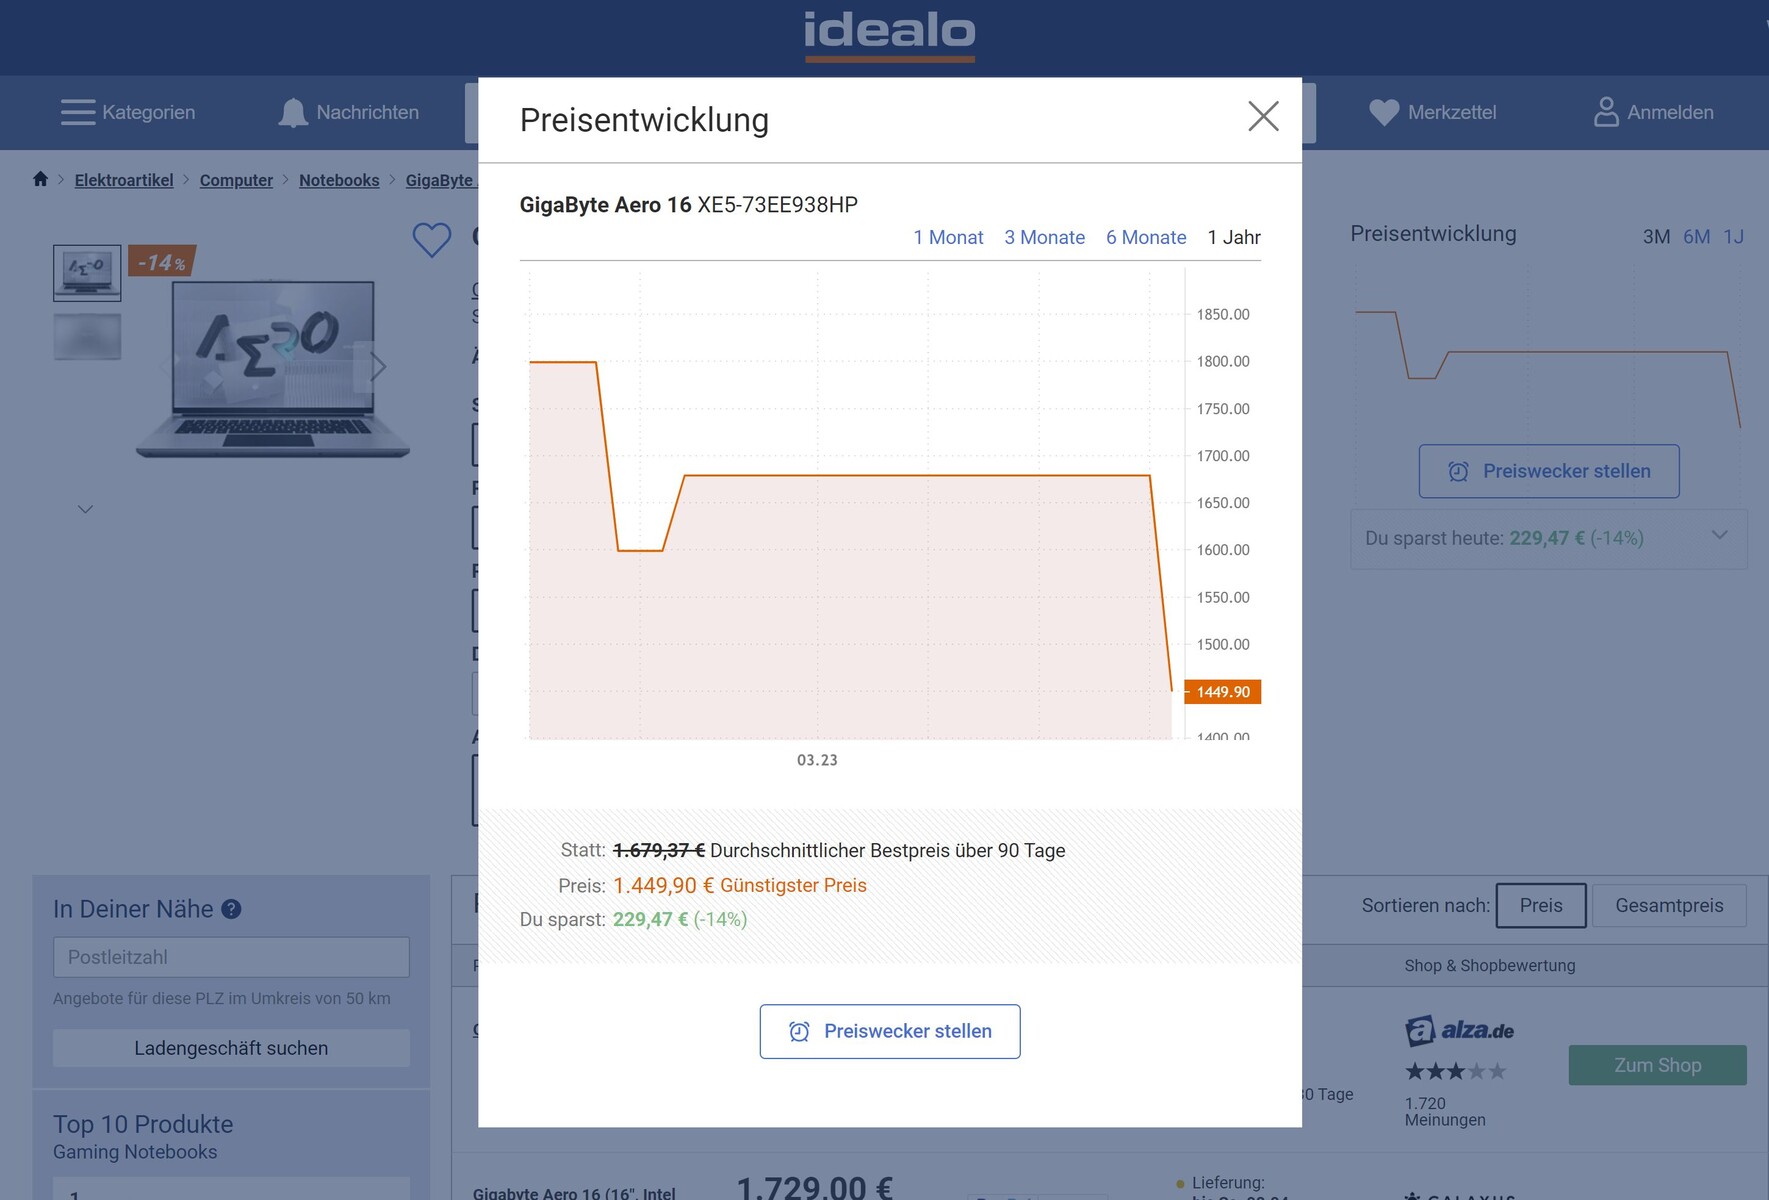Select the 3 Monate price range

pos(1044,237)
